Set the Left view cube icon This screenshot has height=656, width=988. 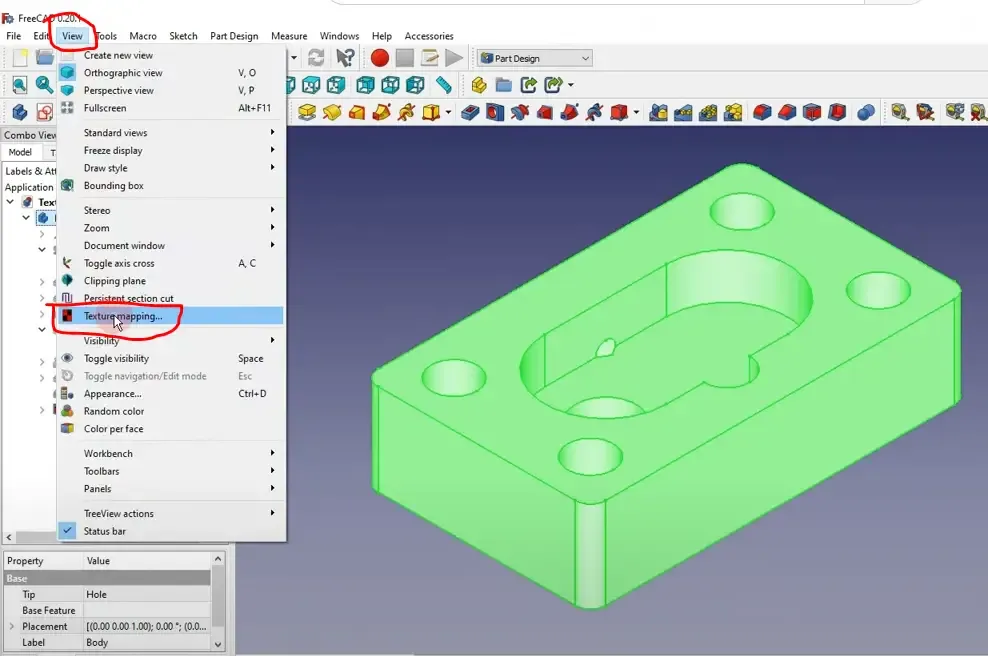(415, 84)
